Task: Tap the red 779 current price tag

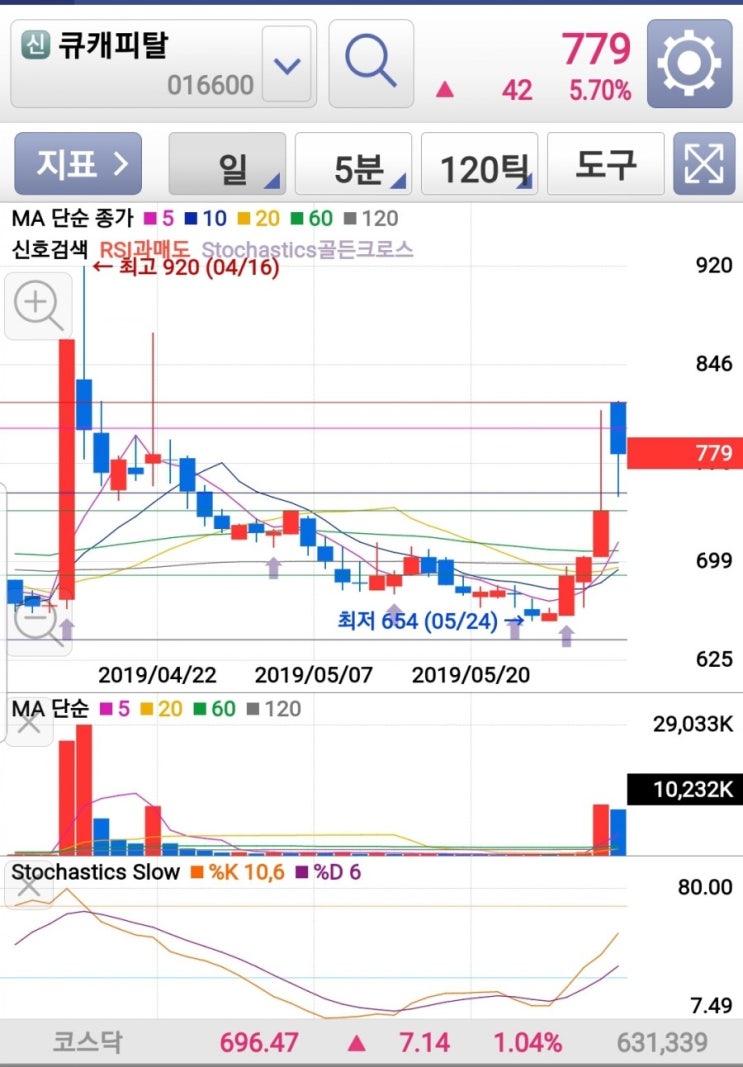Action: click(x=684, y=453)
